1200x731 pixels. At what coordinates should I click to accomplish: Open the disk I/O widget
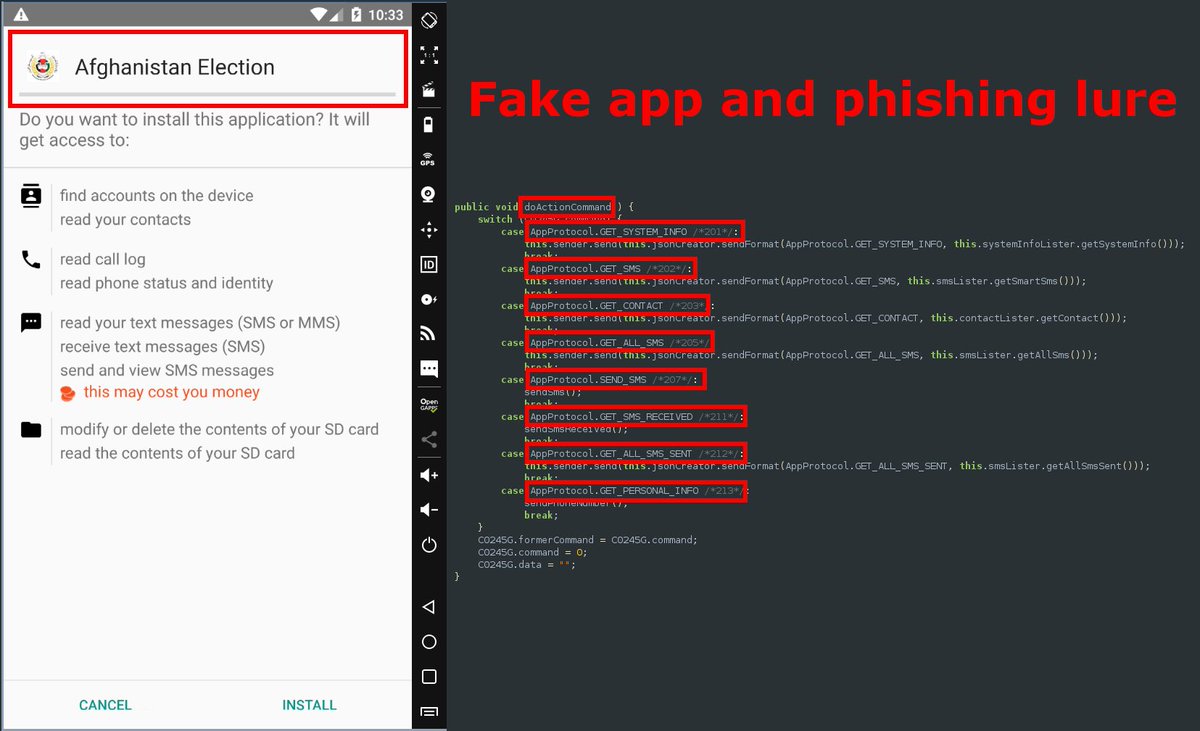point(429,299)
